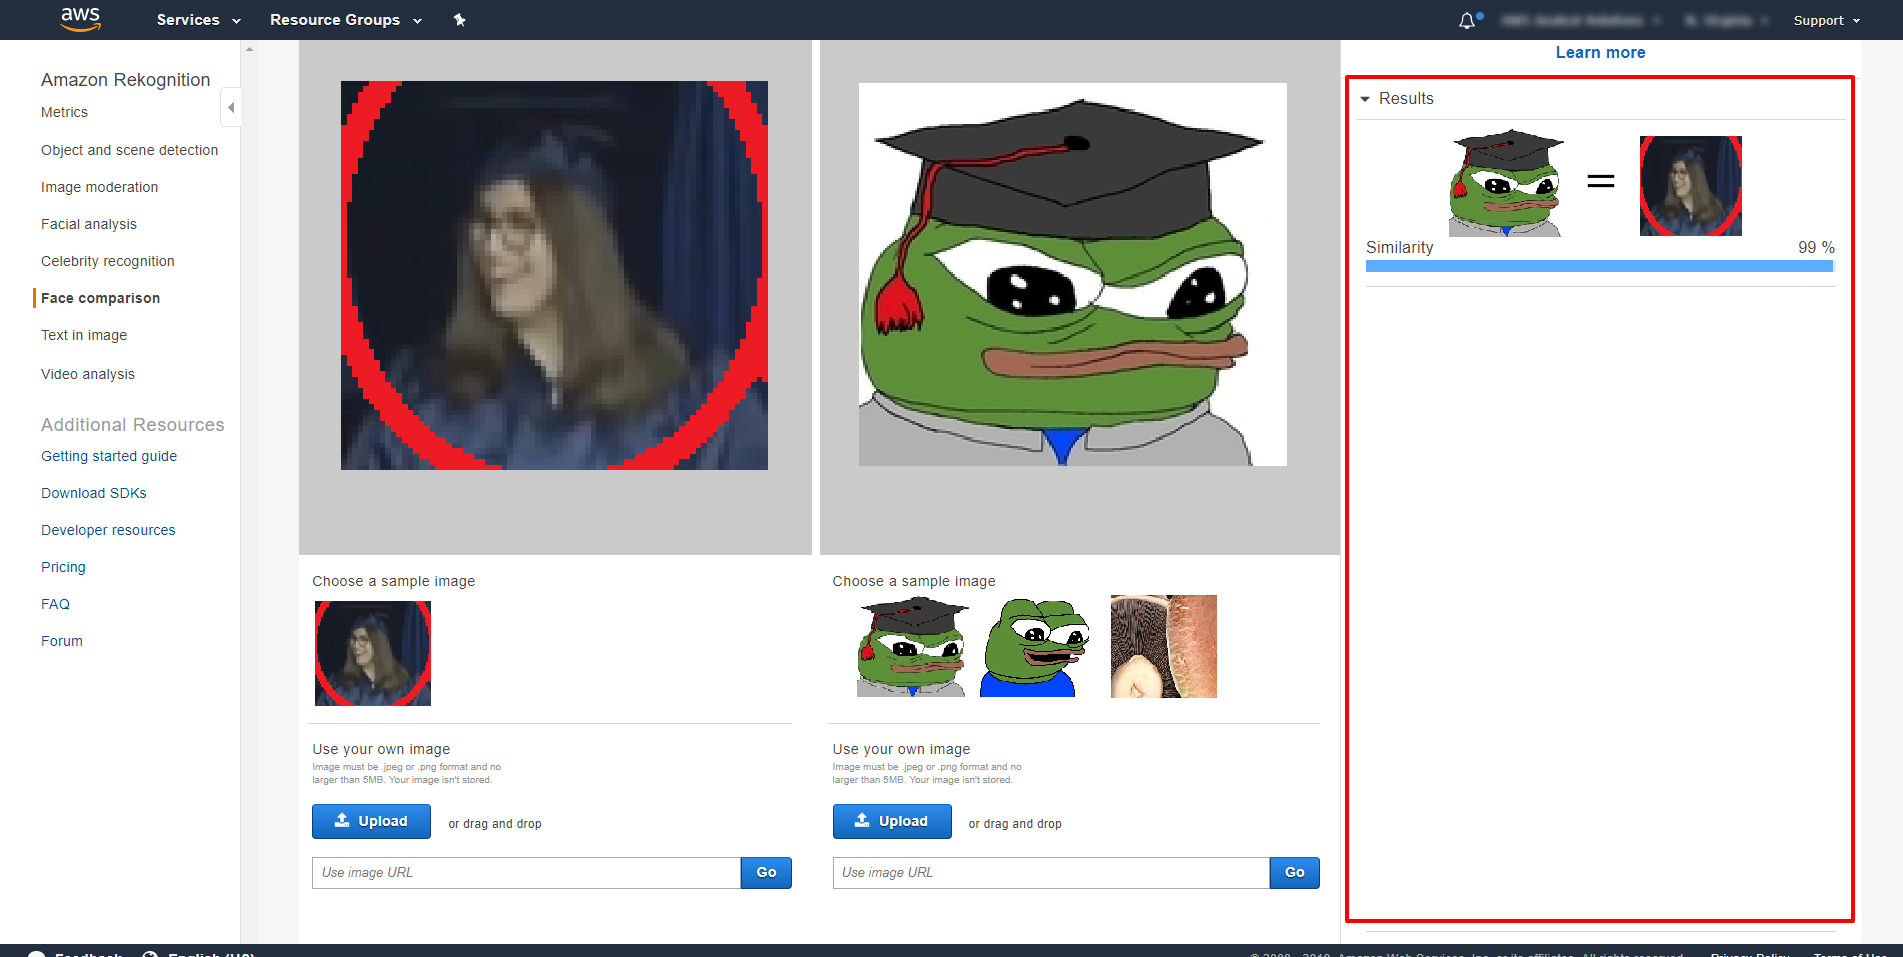Focus the right Use image URL field

pos(1051,873)
